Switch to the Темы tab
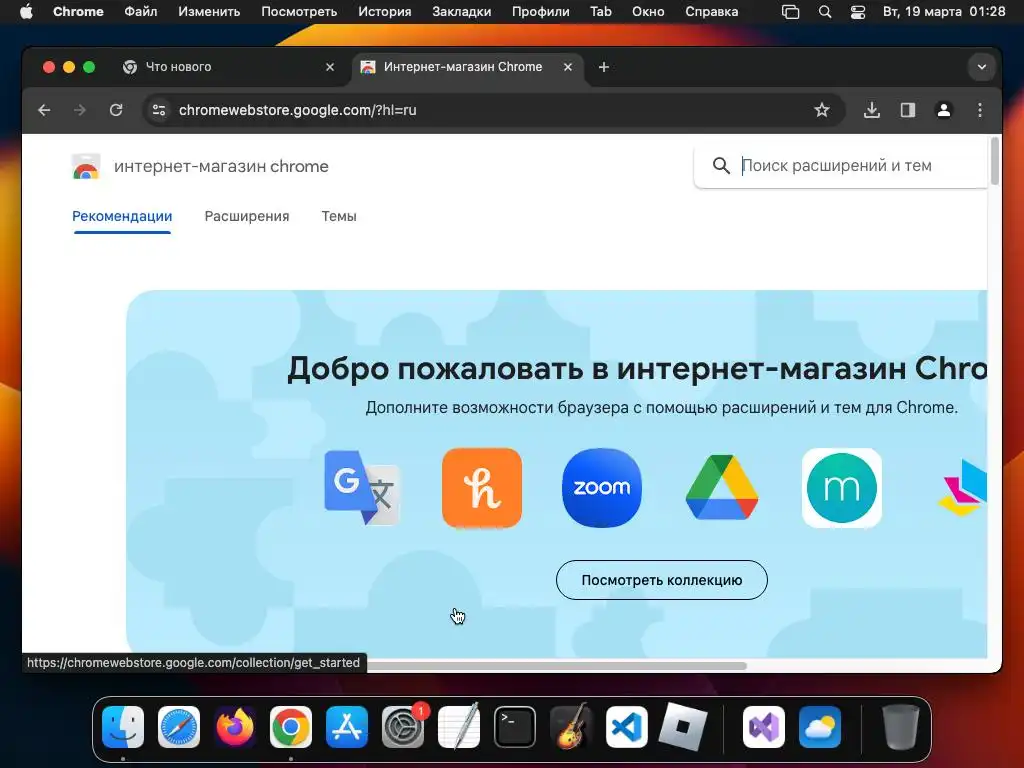1024x768 pixels. [x=339, y=216]
